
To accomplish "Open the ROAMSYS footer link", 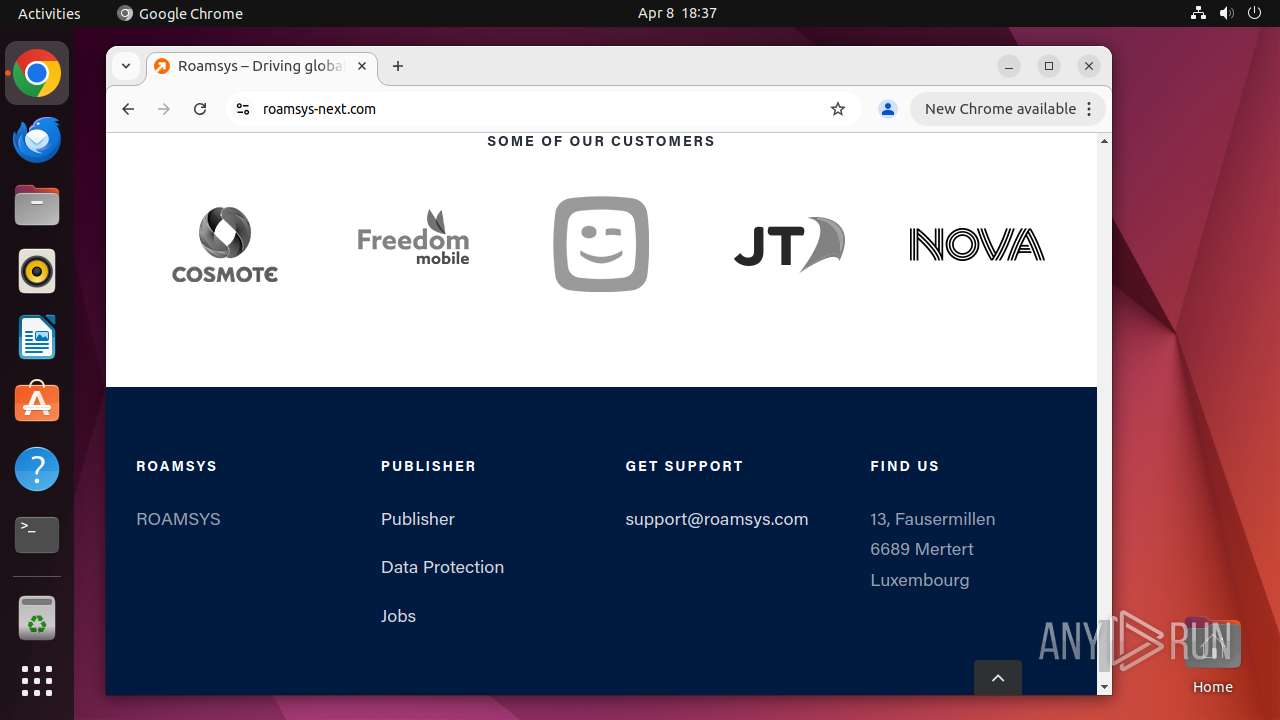I will tap(178, 519).
